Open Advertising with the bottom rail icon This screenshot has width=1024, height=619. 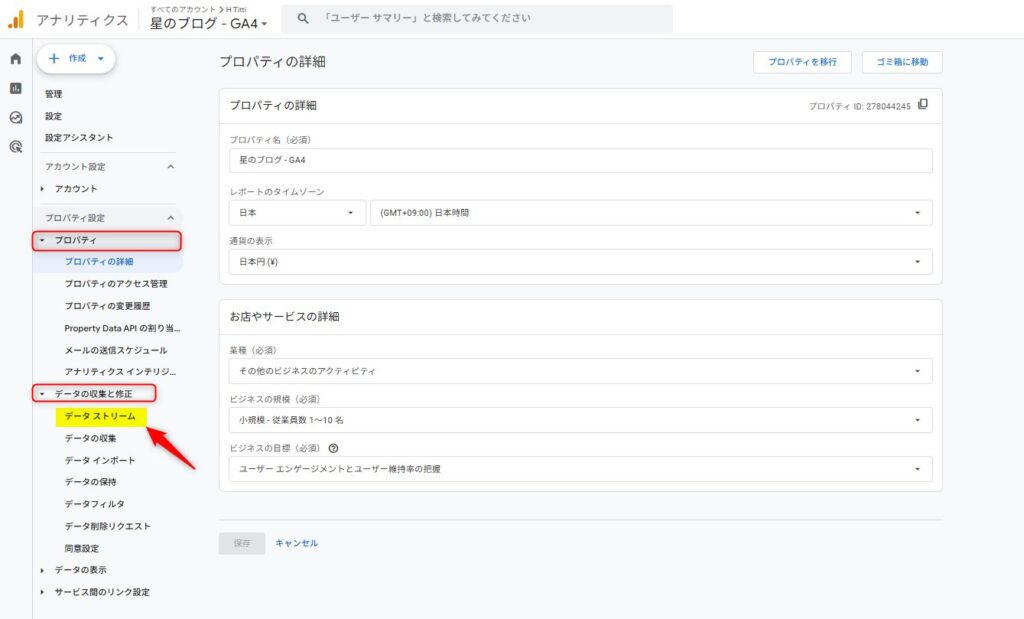pyautogui.click(x=15, y=148)
